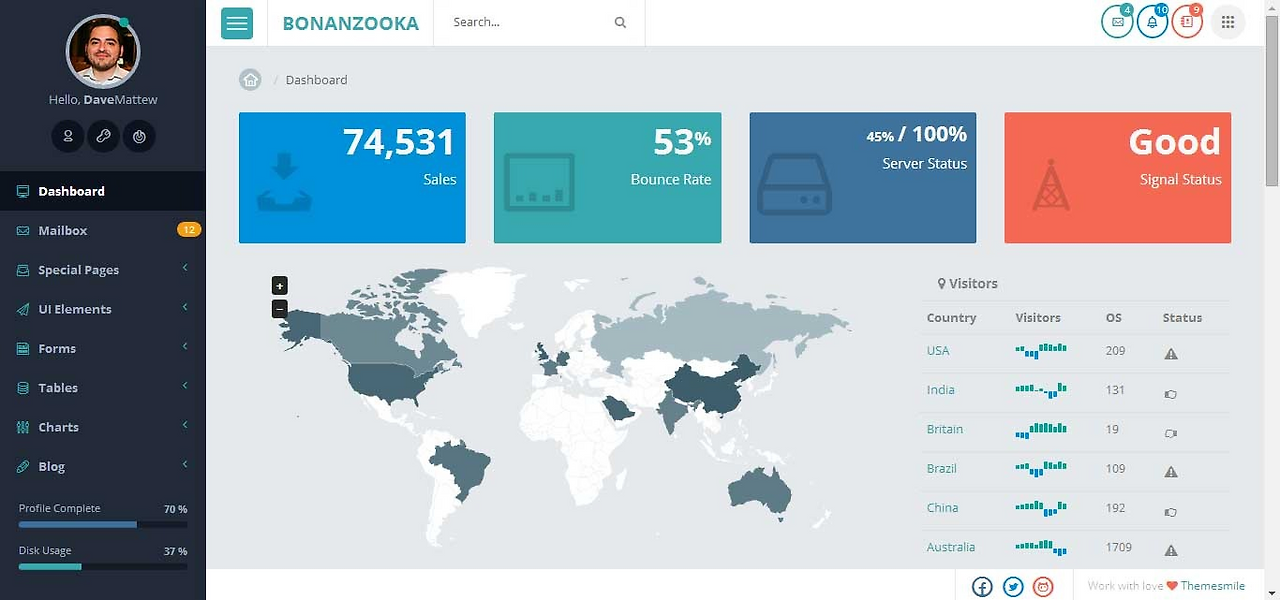Click the USA visitors sparkline chart

click(1041, 350)
